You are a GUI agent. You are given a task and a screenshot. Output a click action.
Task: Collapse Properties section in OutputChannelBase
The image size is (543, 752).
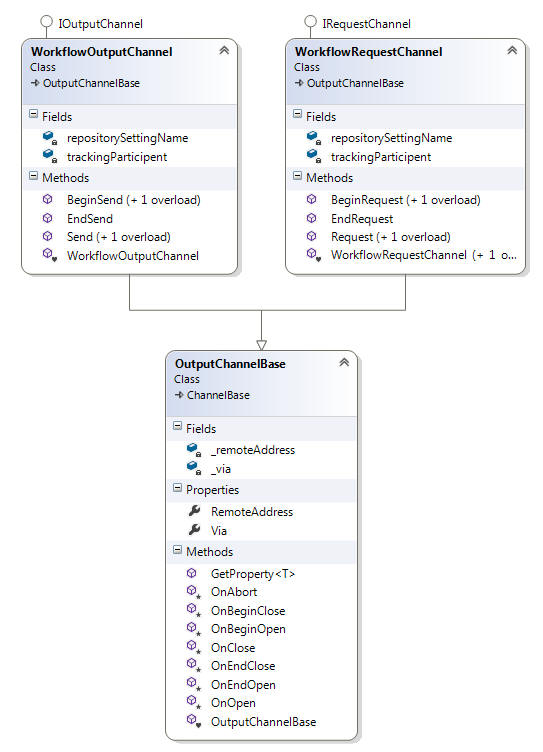point(177,488)
